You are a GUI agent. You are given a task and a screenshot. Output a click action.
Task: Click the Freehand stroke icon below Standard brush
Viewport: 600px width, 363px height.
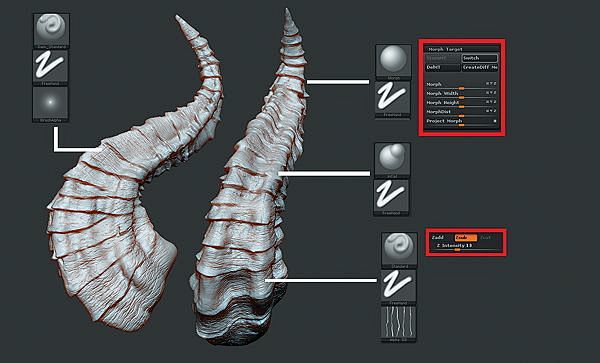pyautogui.click(x=398, y=287)
